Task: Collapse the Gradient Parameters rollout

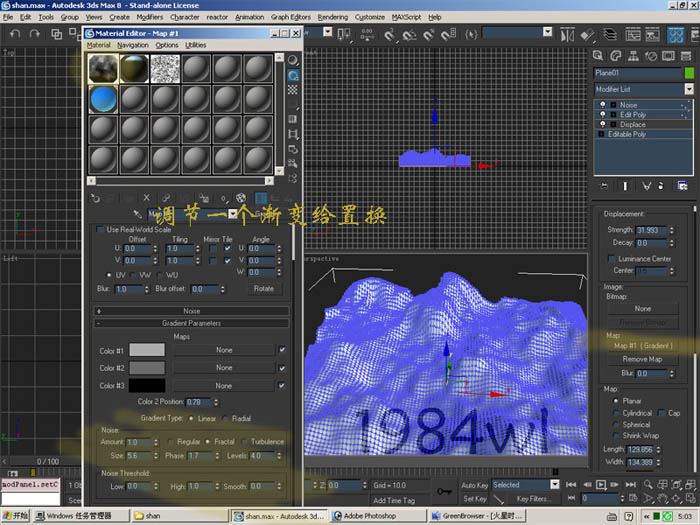Action: pyautogui.click(x=192, y=323)
